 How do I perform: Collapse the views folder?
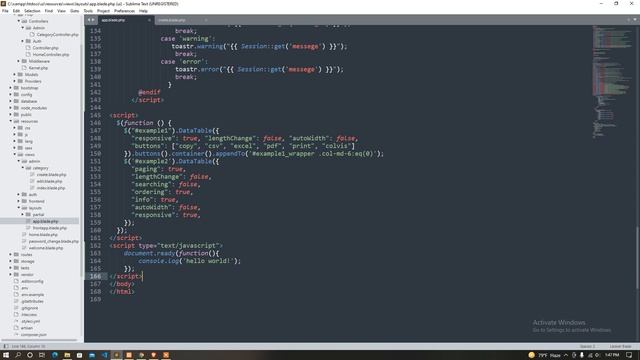[14, 155]
